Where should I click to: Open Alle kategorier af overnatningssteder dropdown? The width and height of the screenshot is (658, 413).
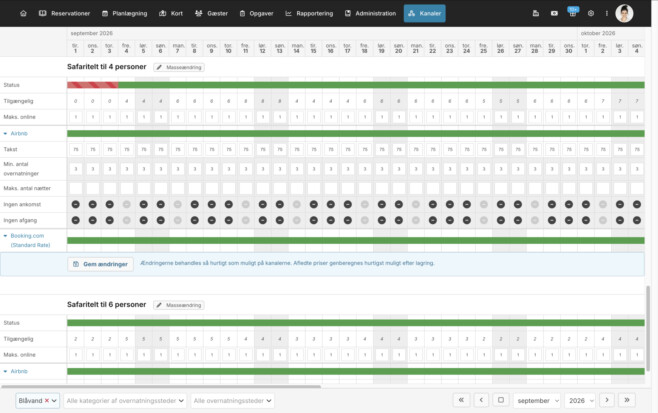tap(125, 400)
